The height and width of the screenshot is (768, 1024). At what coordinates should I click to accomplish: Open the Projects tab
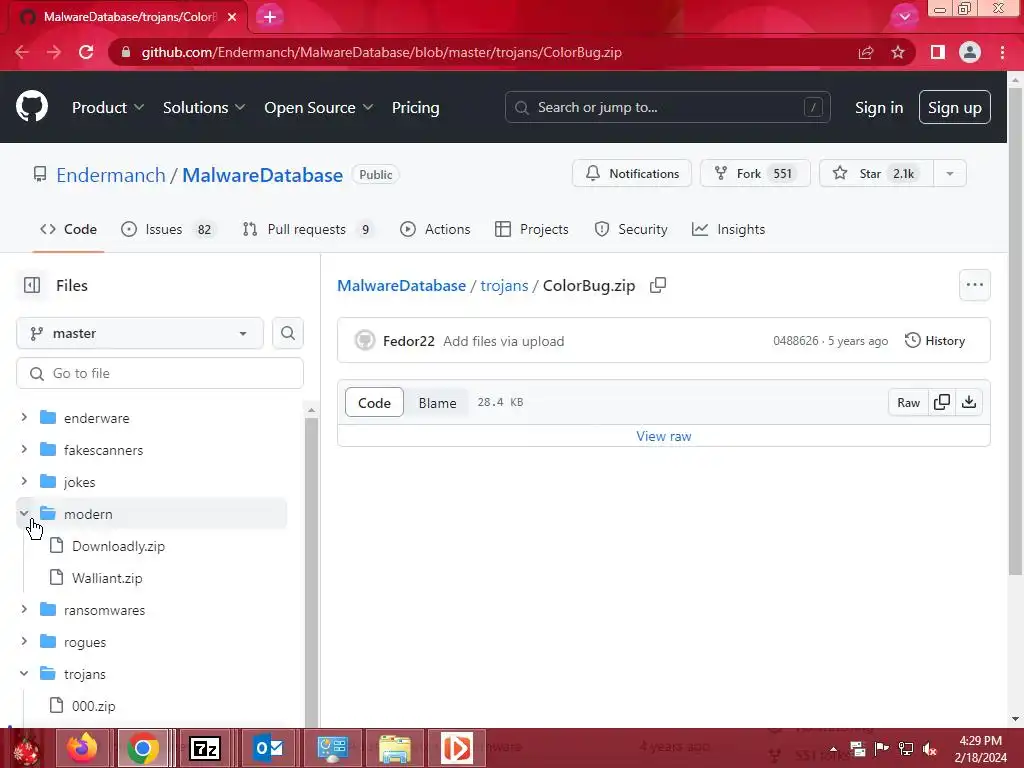pos(532,229)
